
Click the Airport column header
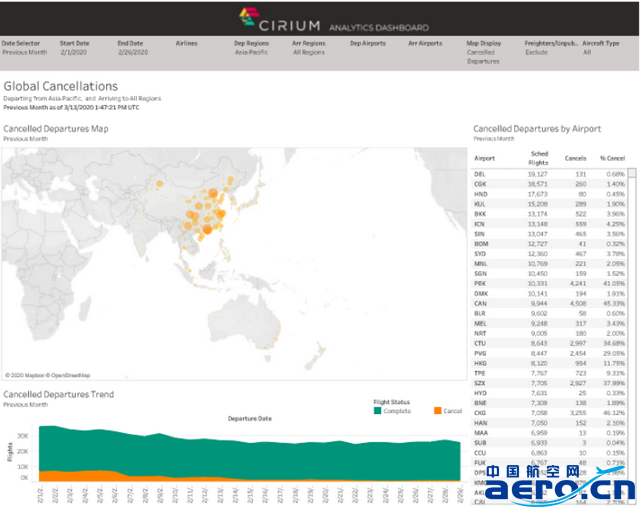point(484,158)
